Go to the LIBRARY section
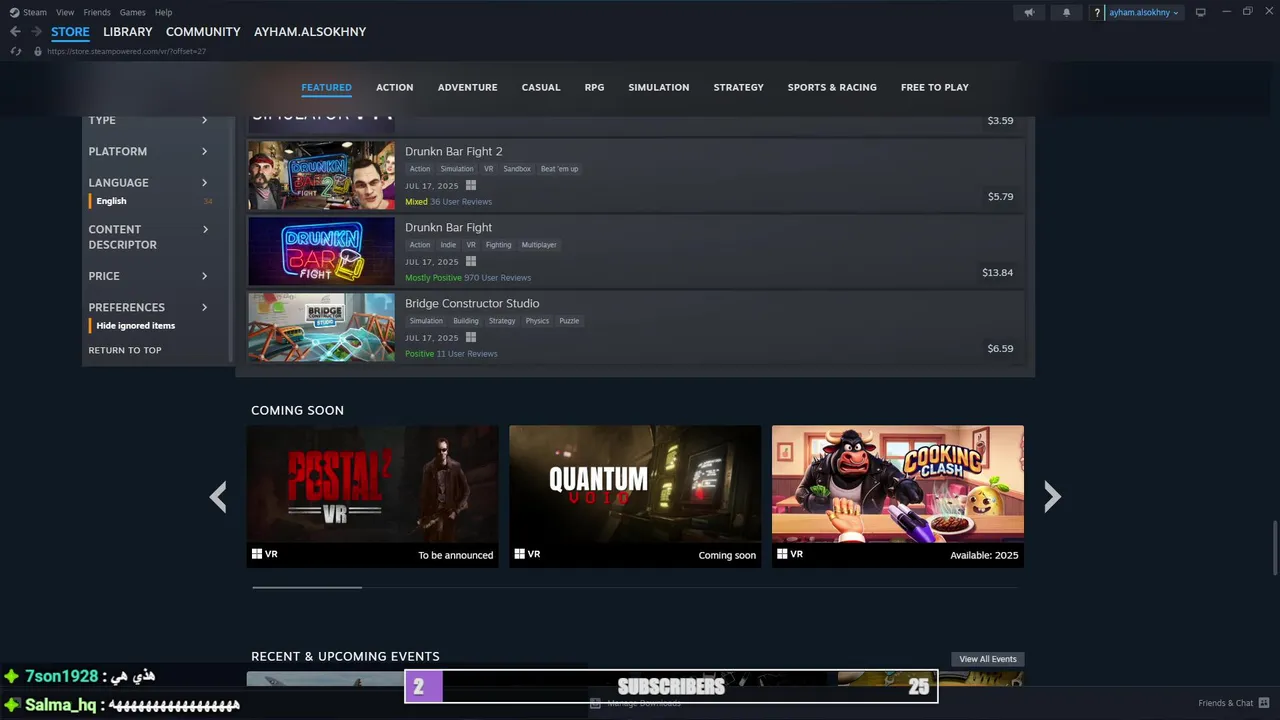This screenshot has height=720, width=1280. [x=127, y=32]
